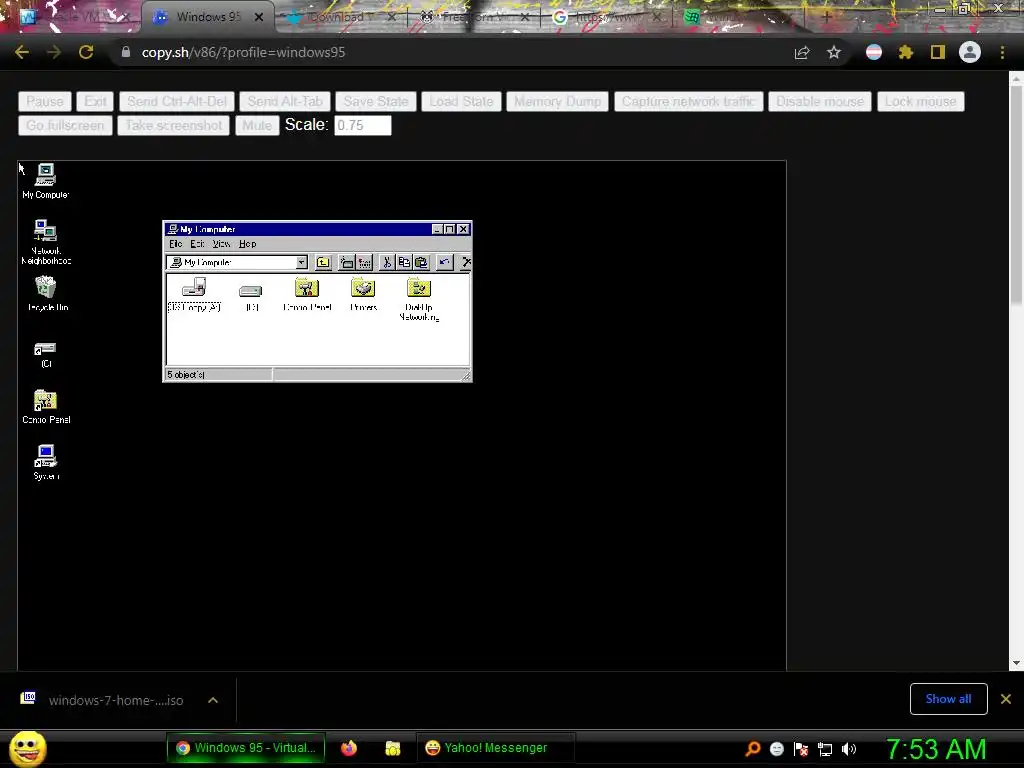Image resolution: width=1024 pixels, height=768 pixels.
Task: Open the View menu
Action: [x=221, y=244]
